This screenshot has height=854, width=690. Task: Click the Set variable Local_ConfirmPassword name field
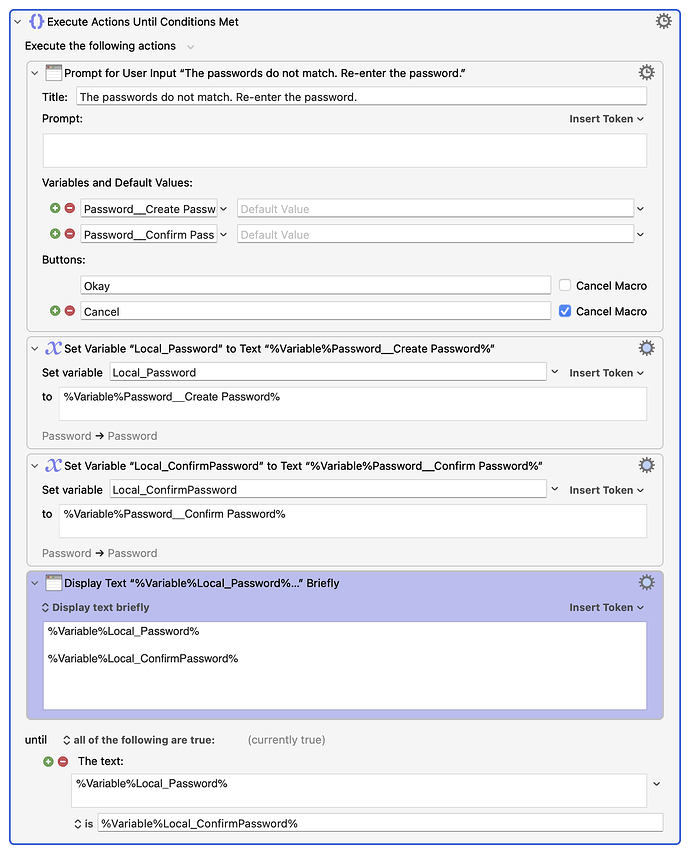[328, 489]
